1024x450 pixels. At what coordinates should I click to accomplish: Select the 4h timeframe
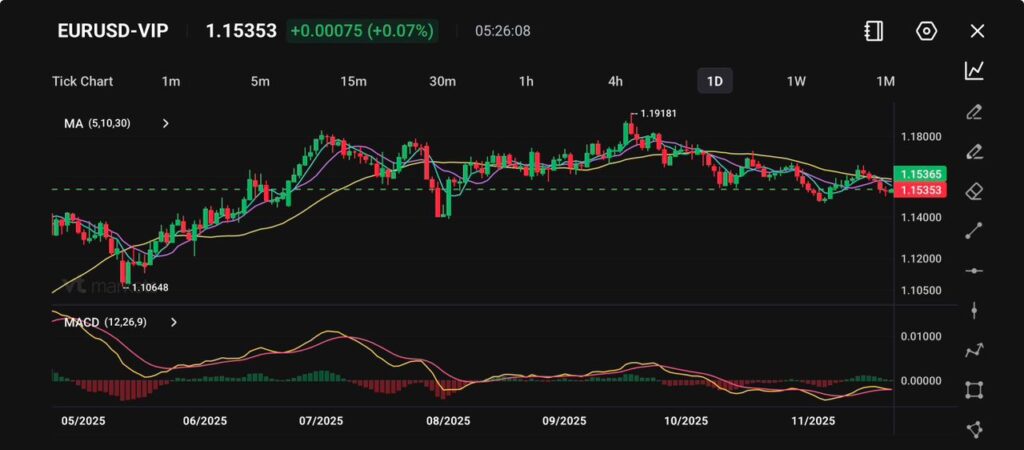[x=616, y=81]
